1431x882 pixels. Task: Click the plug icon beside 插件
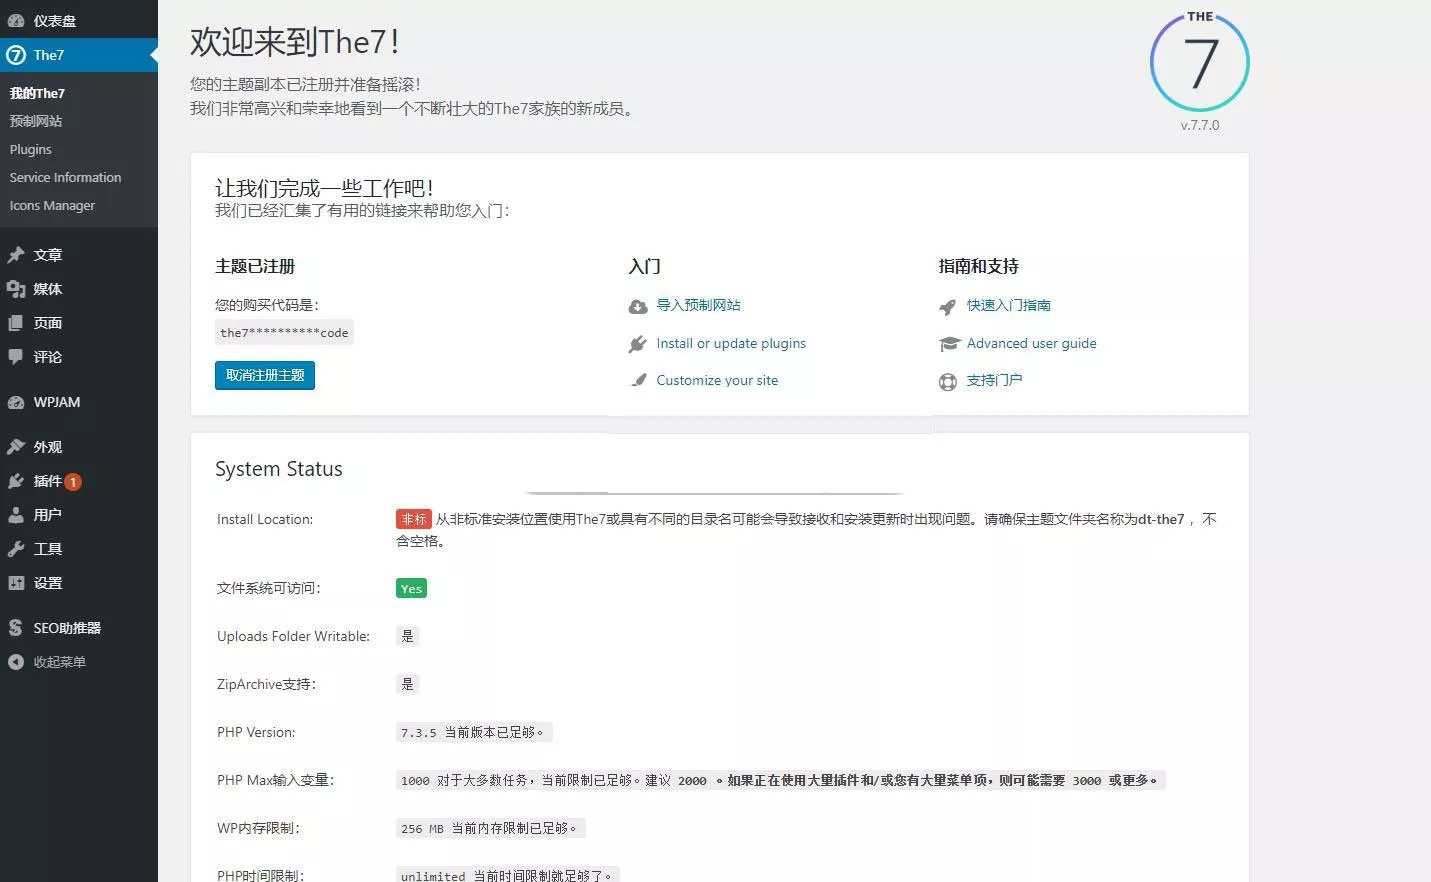[16, 481]
